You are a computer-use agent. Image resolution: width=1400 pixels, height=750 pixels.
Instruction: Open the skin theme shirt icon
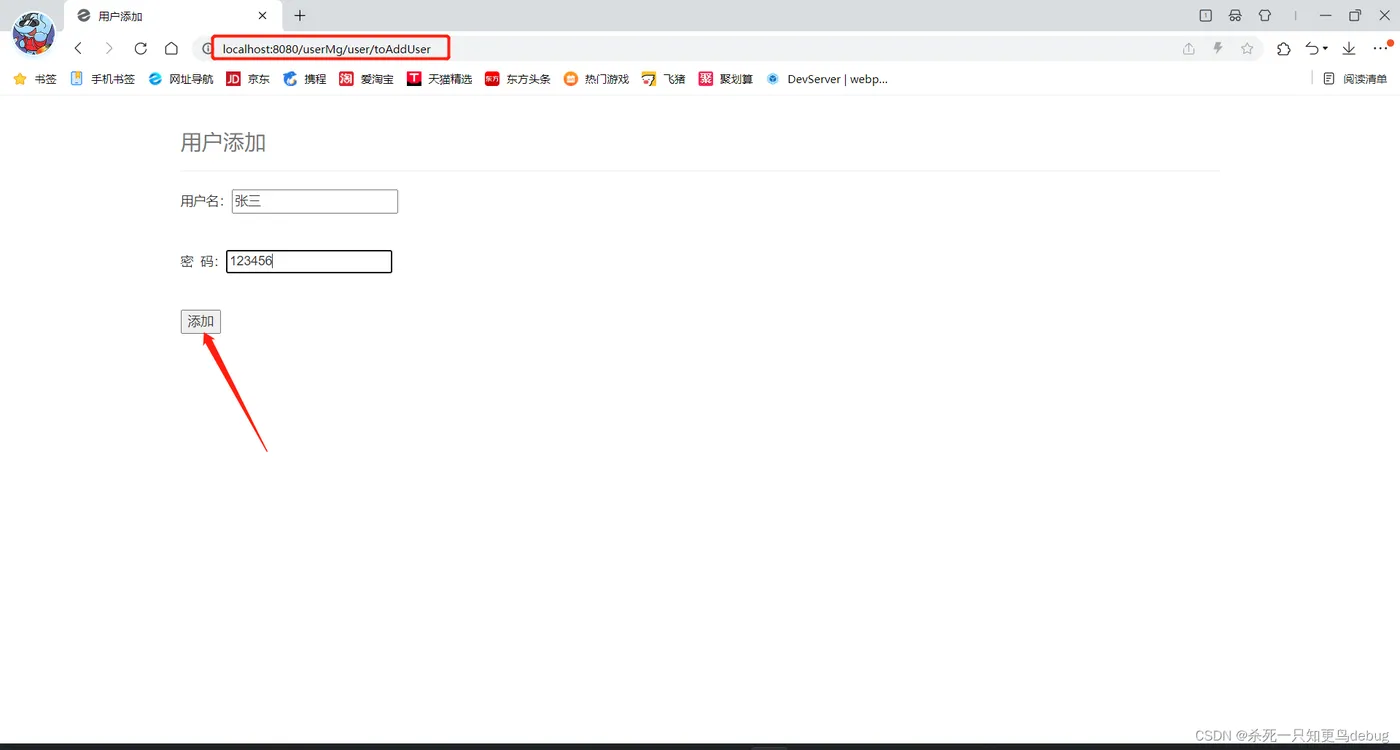click(x=1265, y=16)
